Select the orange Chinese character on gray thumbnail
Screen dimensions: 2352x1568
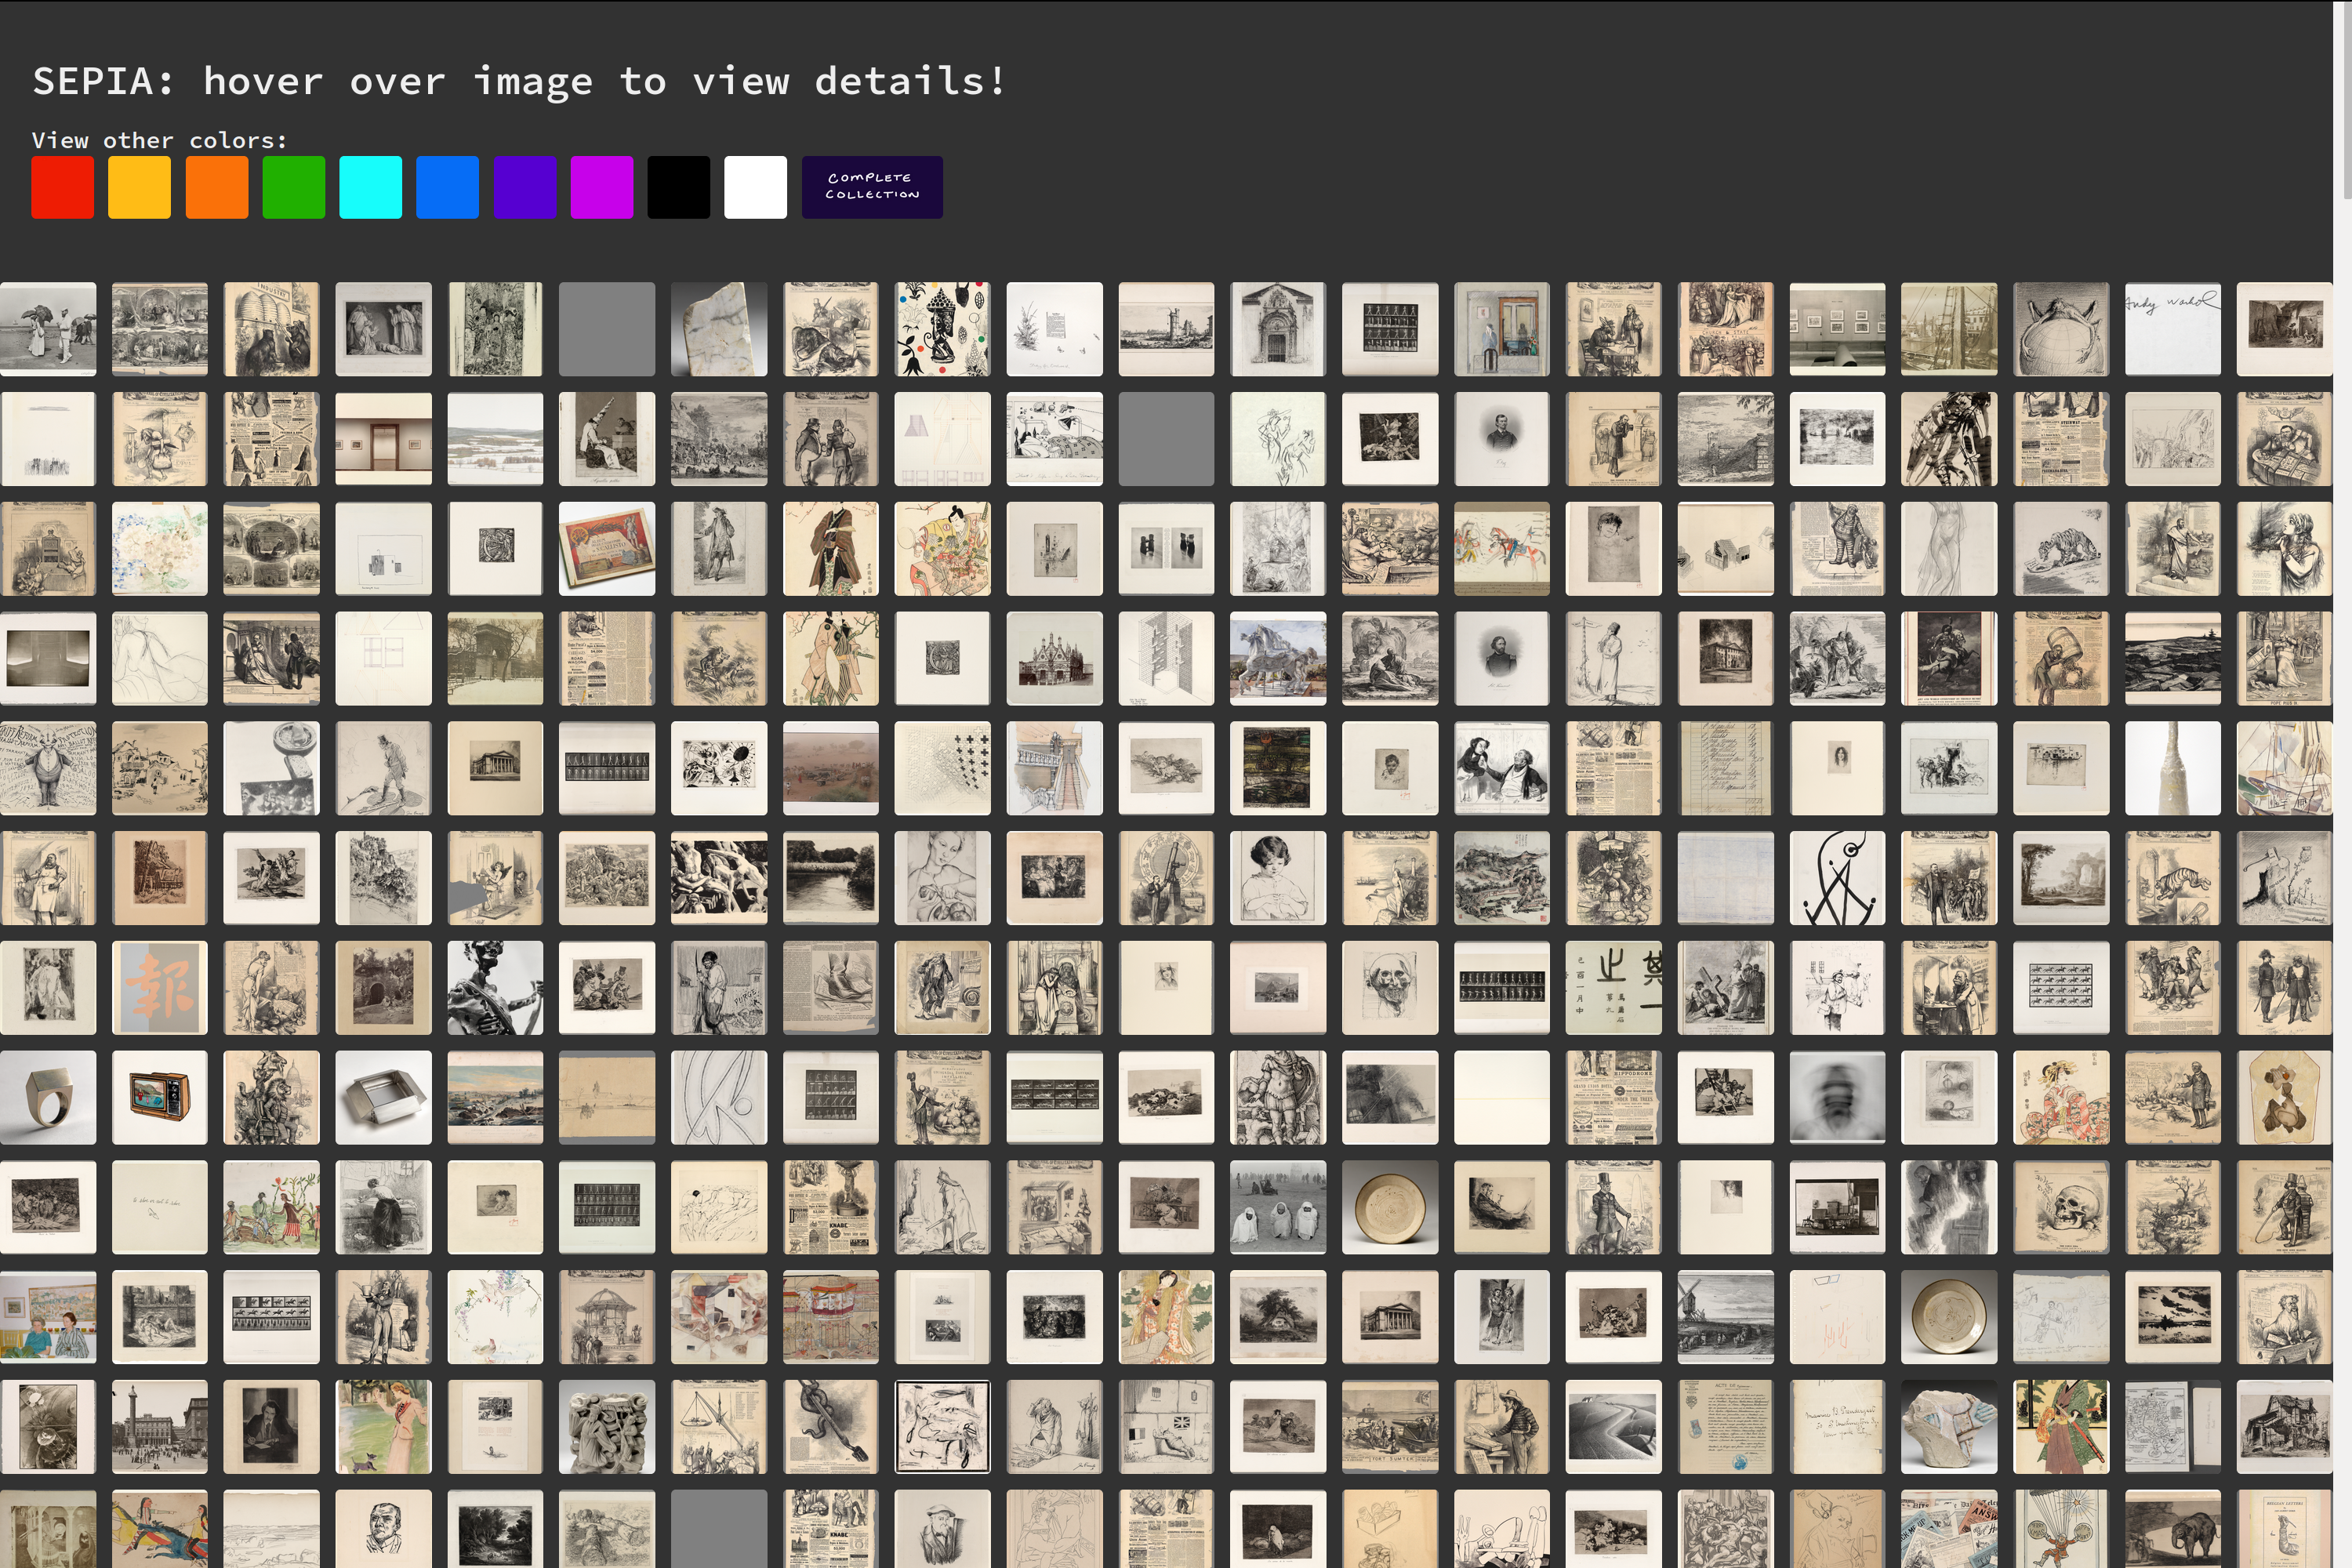coord(160,987)
